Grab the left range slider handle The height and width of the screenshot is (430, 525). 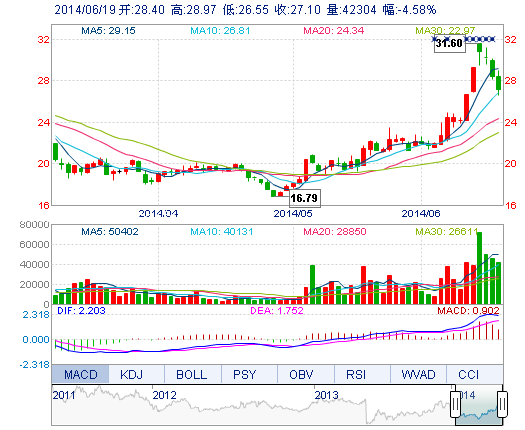455,404
